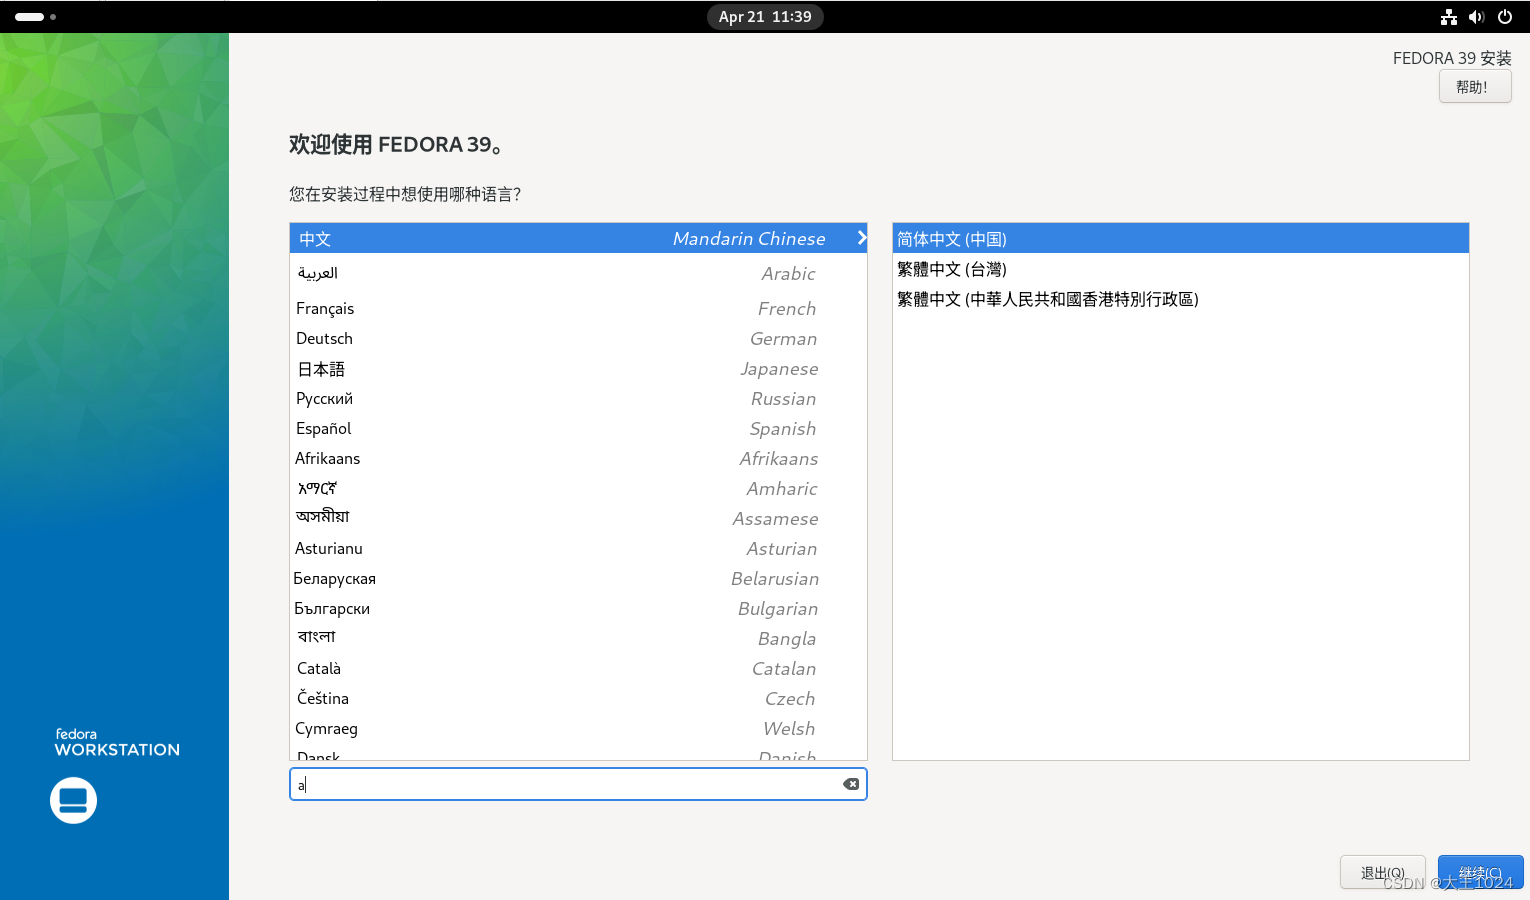Click the chevron arrow on the Mandarin Chinese row

pos(861,238)
